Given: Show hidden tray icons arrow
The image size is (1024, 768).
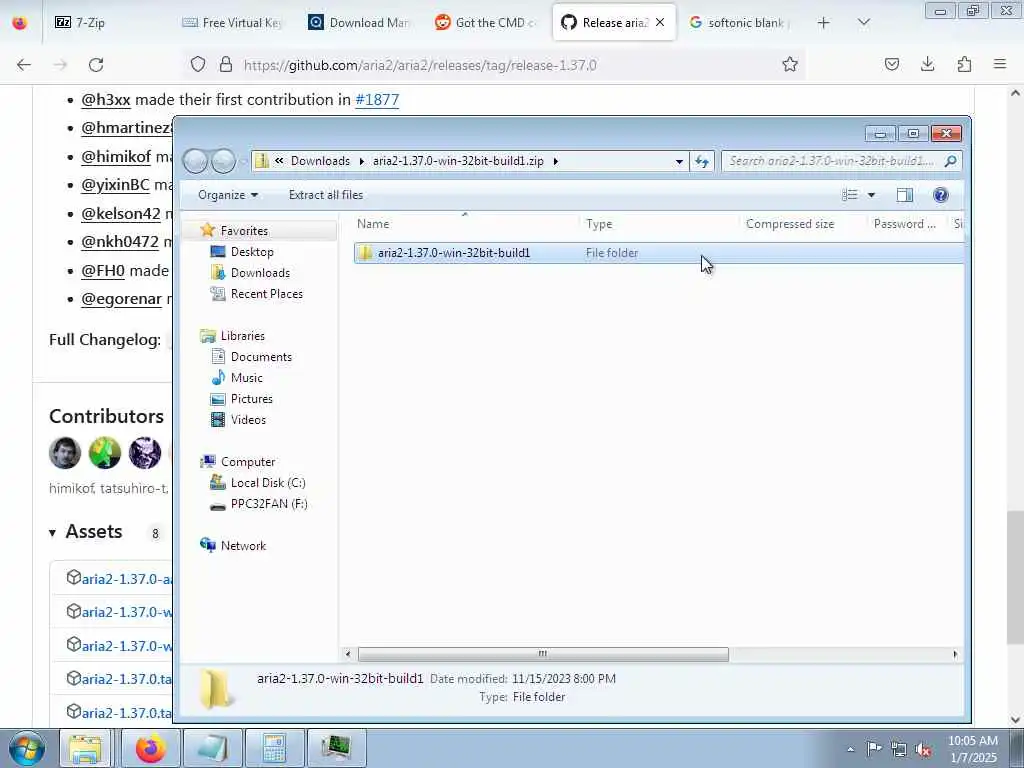Looking at the screenshot, I should pyautogui.click(x=850, y=750).
